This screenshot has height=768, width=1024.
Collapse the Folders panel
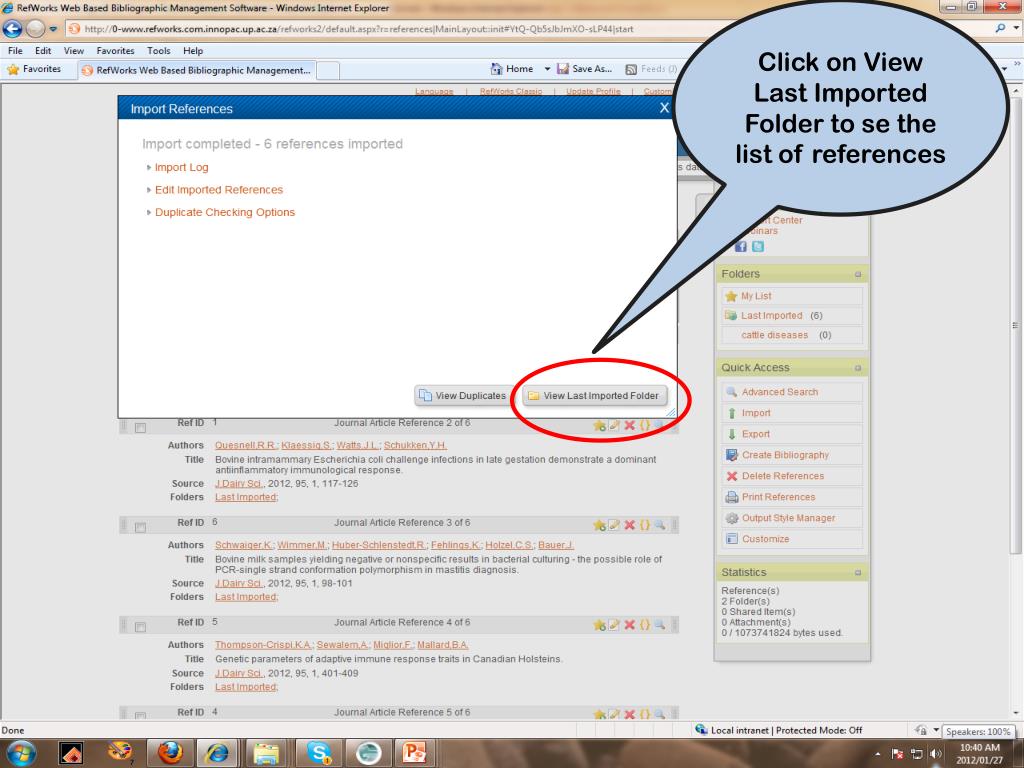click(x=858, y=274)
